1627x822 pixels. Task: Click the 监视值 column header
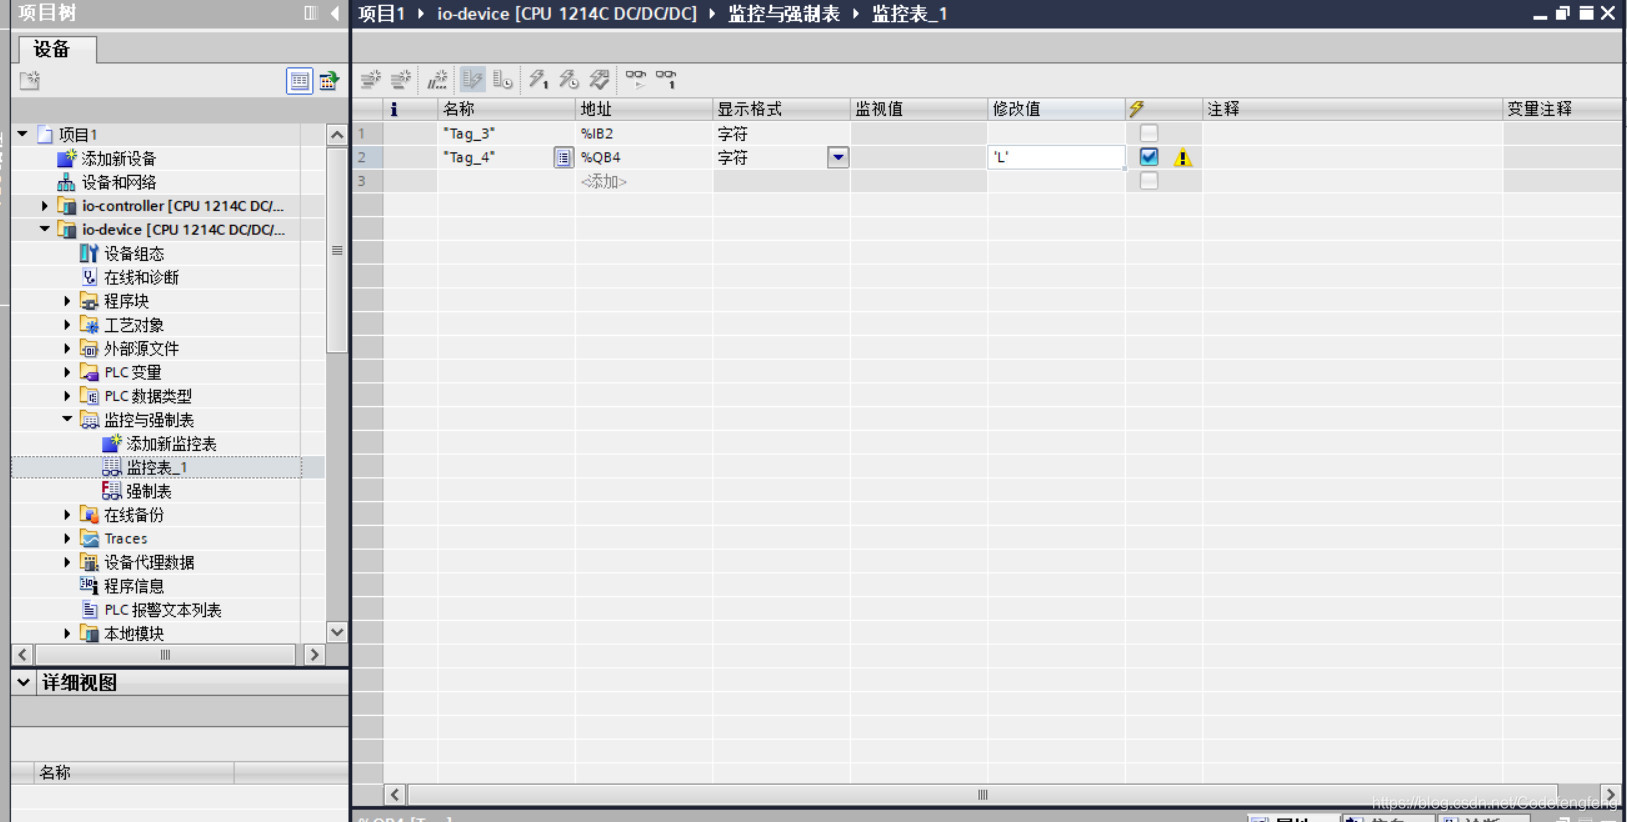click(919, 109)
